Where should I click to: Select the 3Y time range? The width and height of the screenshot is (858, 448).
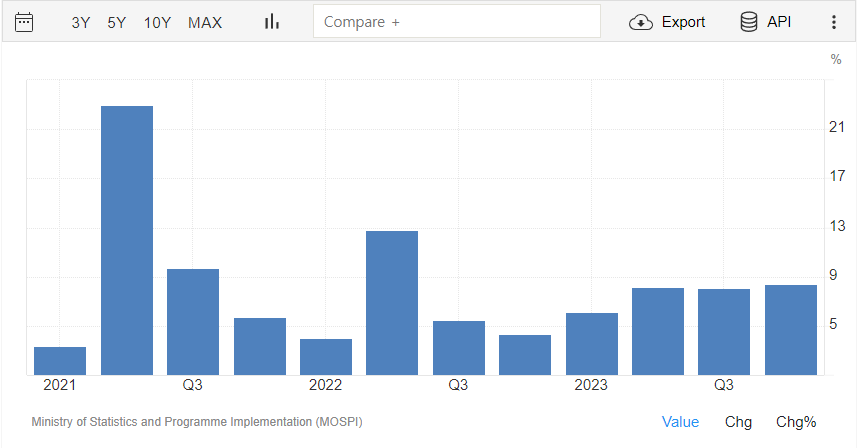coord(80,22)
